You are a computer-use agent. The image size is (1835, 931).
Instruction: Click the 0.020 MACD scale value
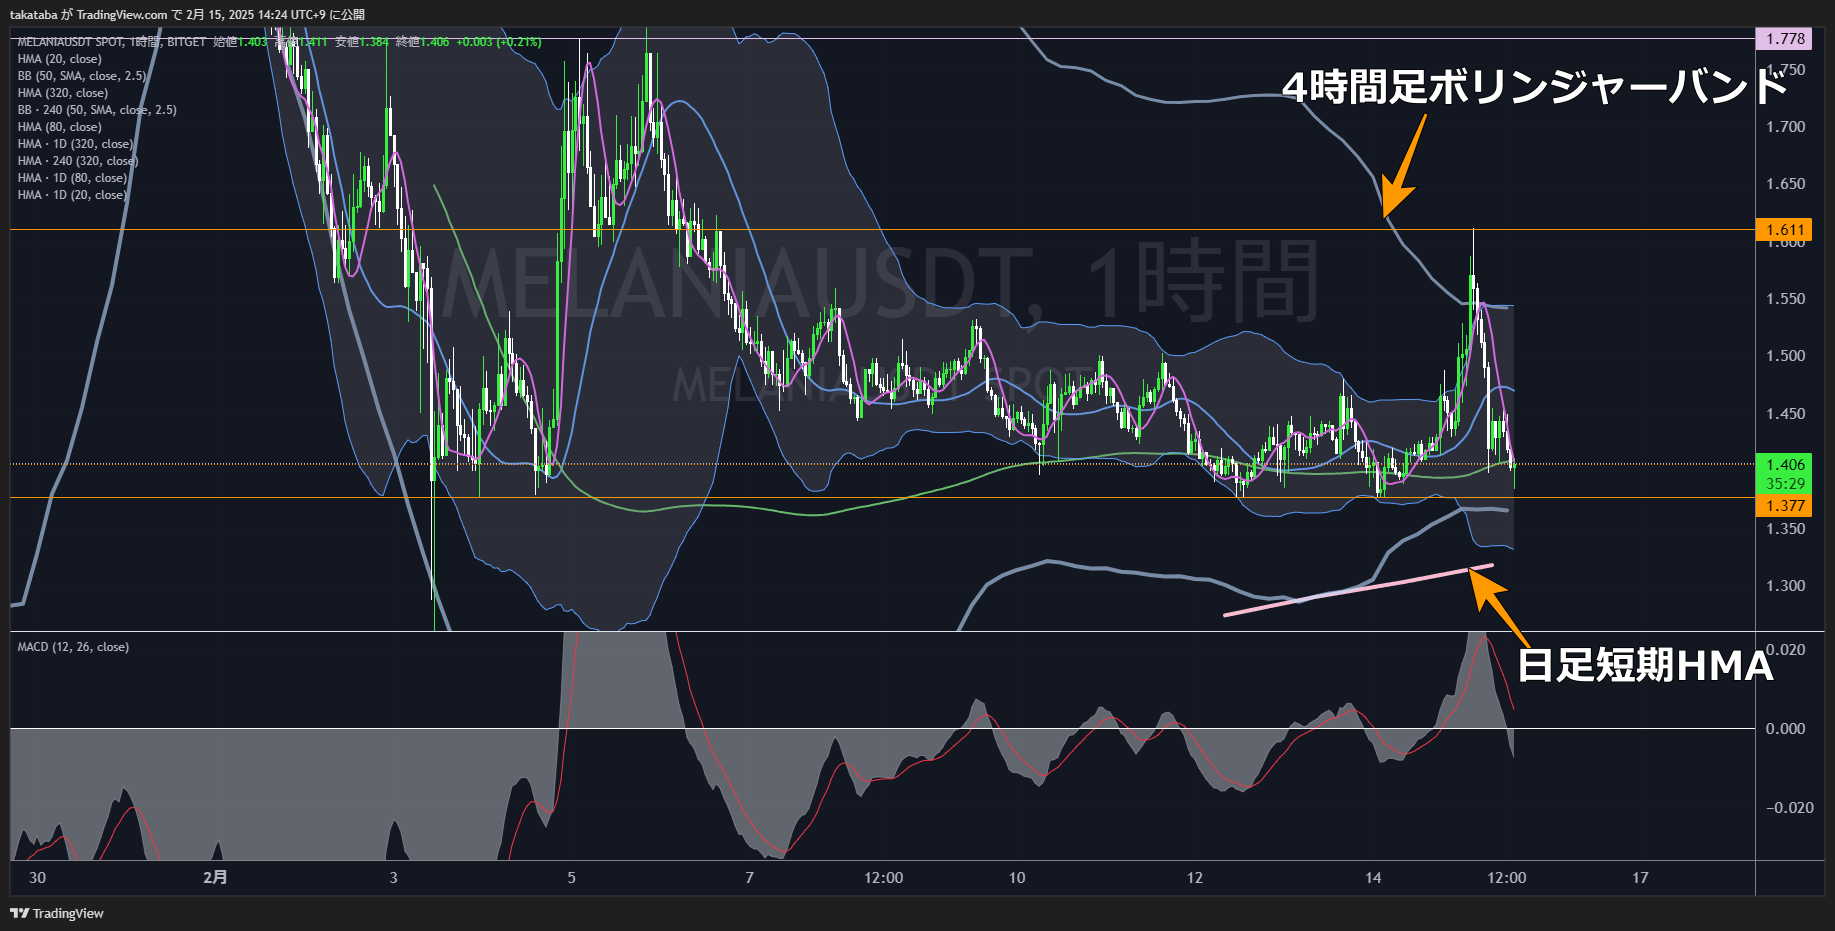[x=1785, y=650]
